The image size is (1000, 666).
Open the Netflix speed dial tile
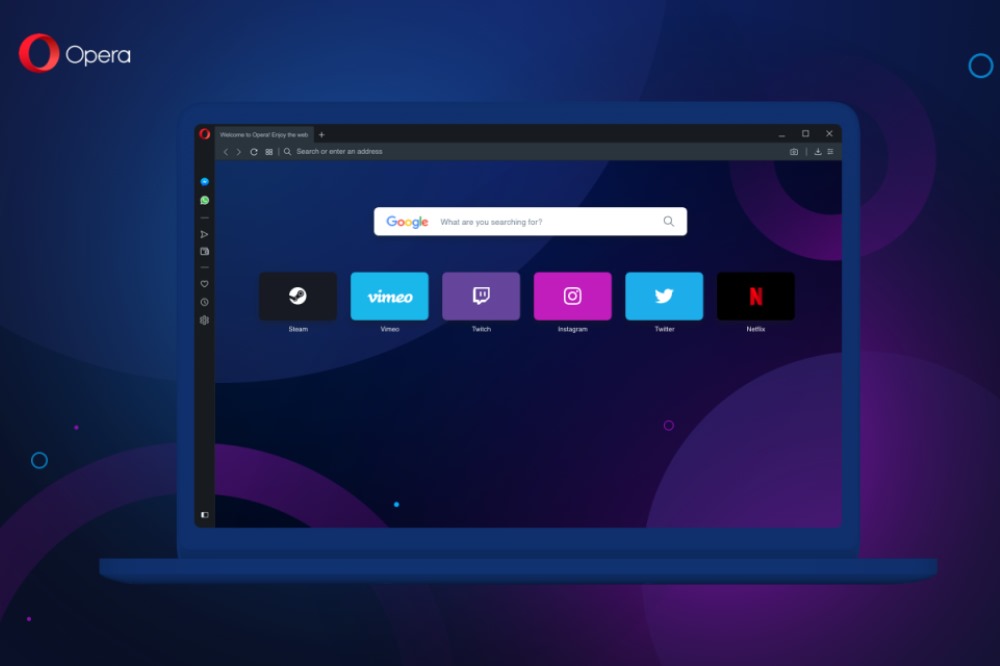pos(756,296)
